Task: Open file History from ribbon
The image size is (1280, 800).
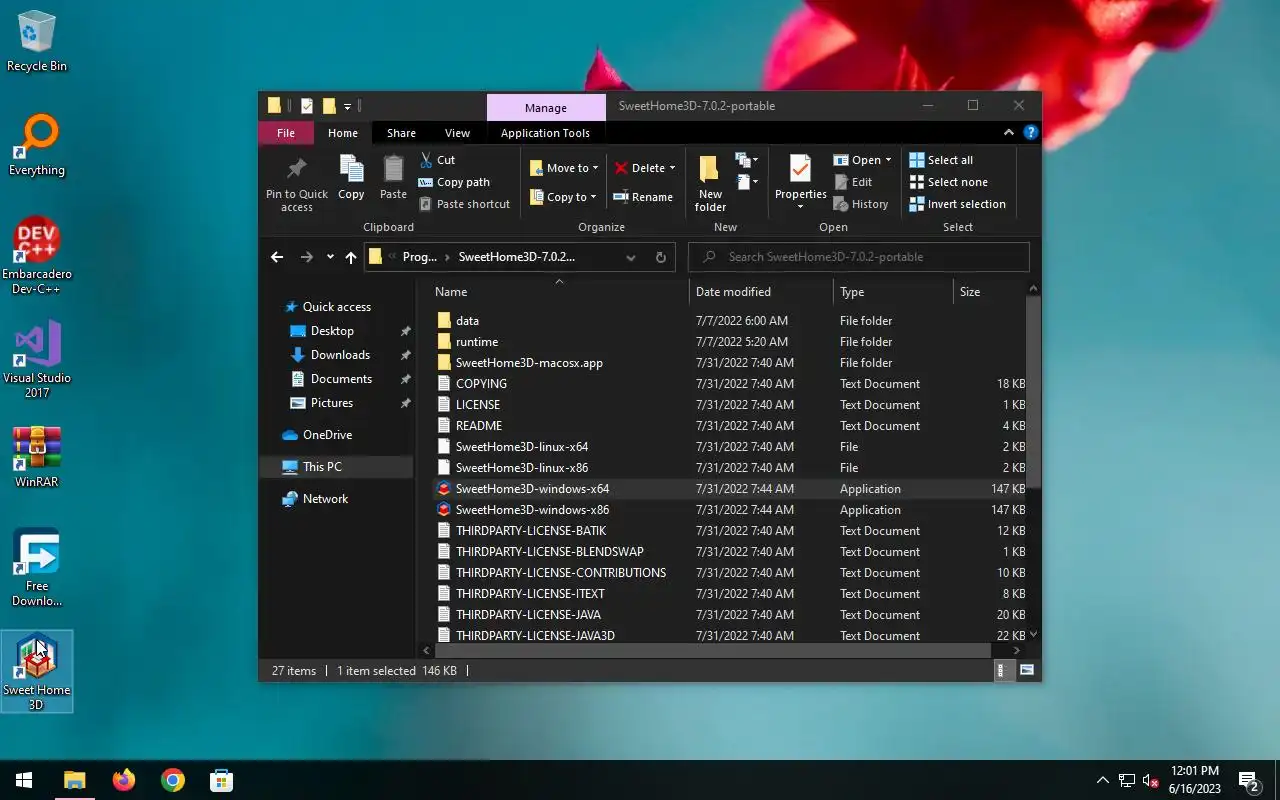Action: point(861,204)
